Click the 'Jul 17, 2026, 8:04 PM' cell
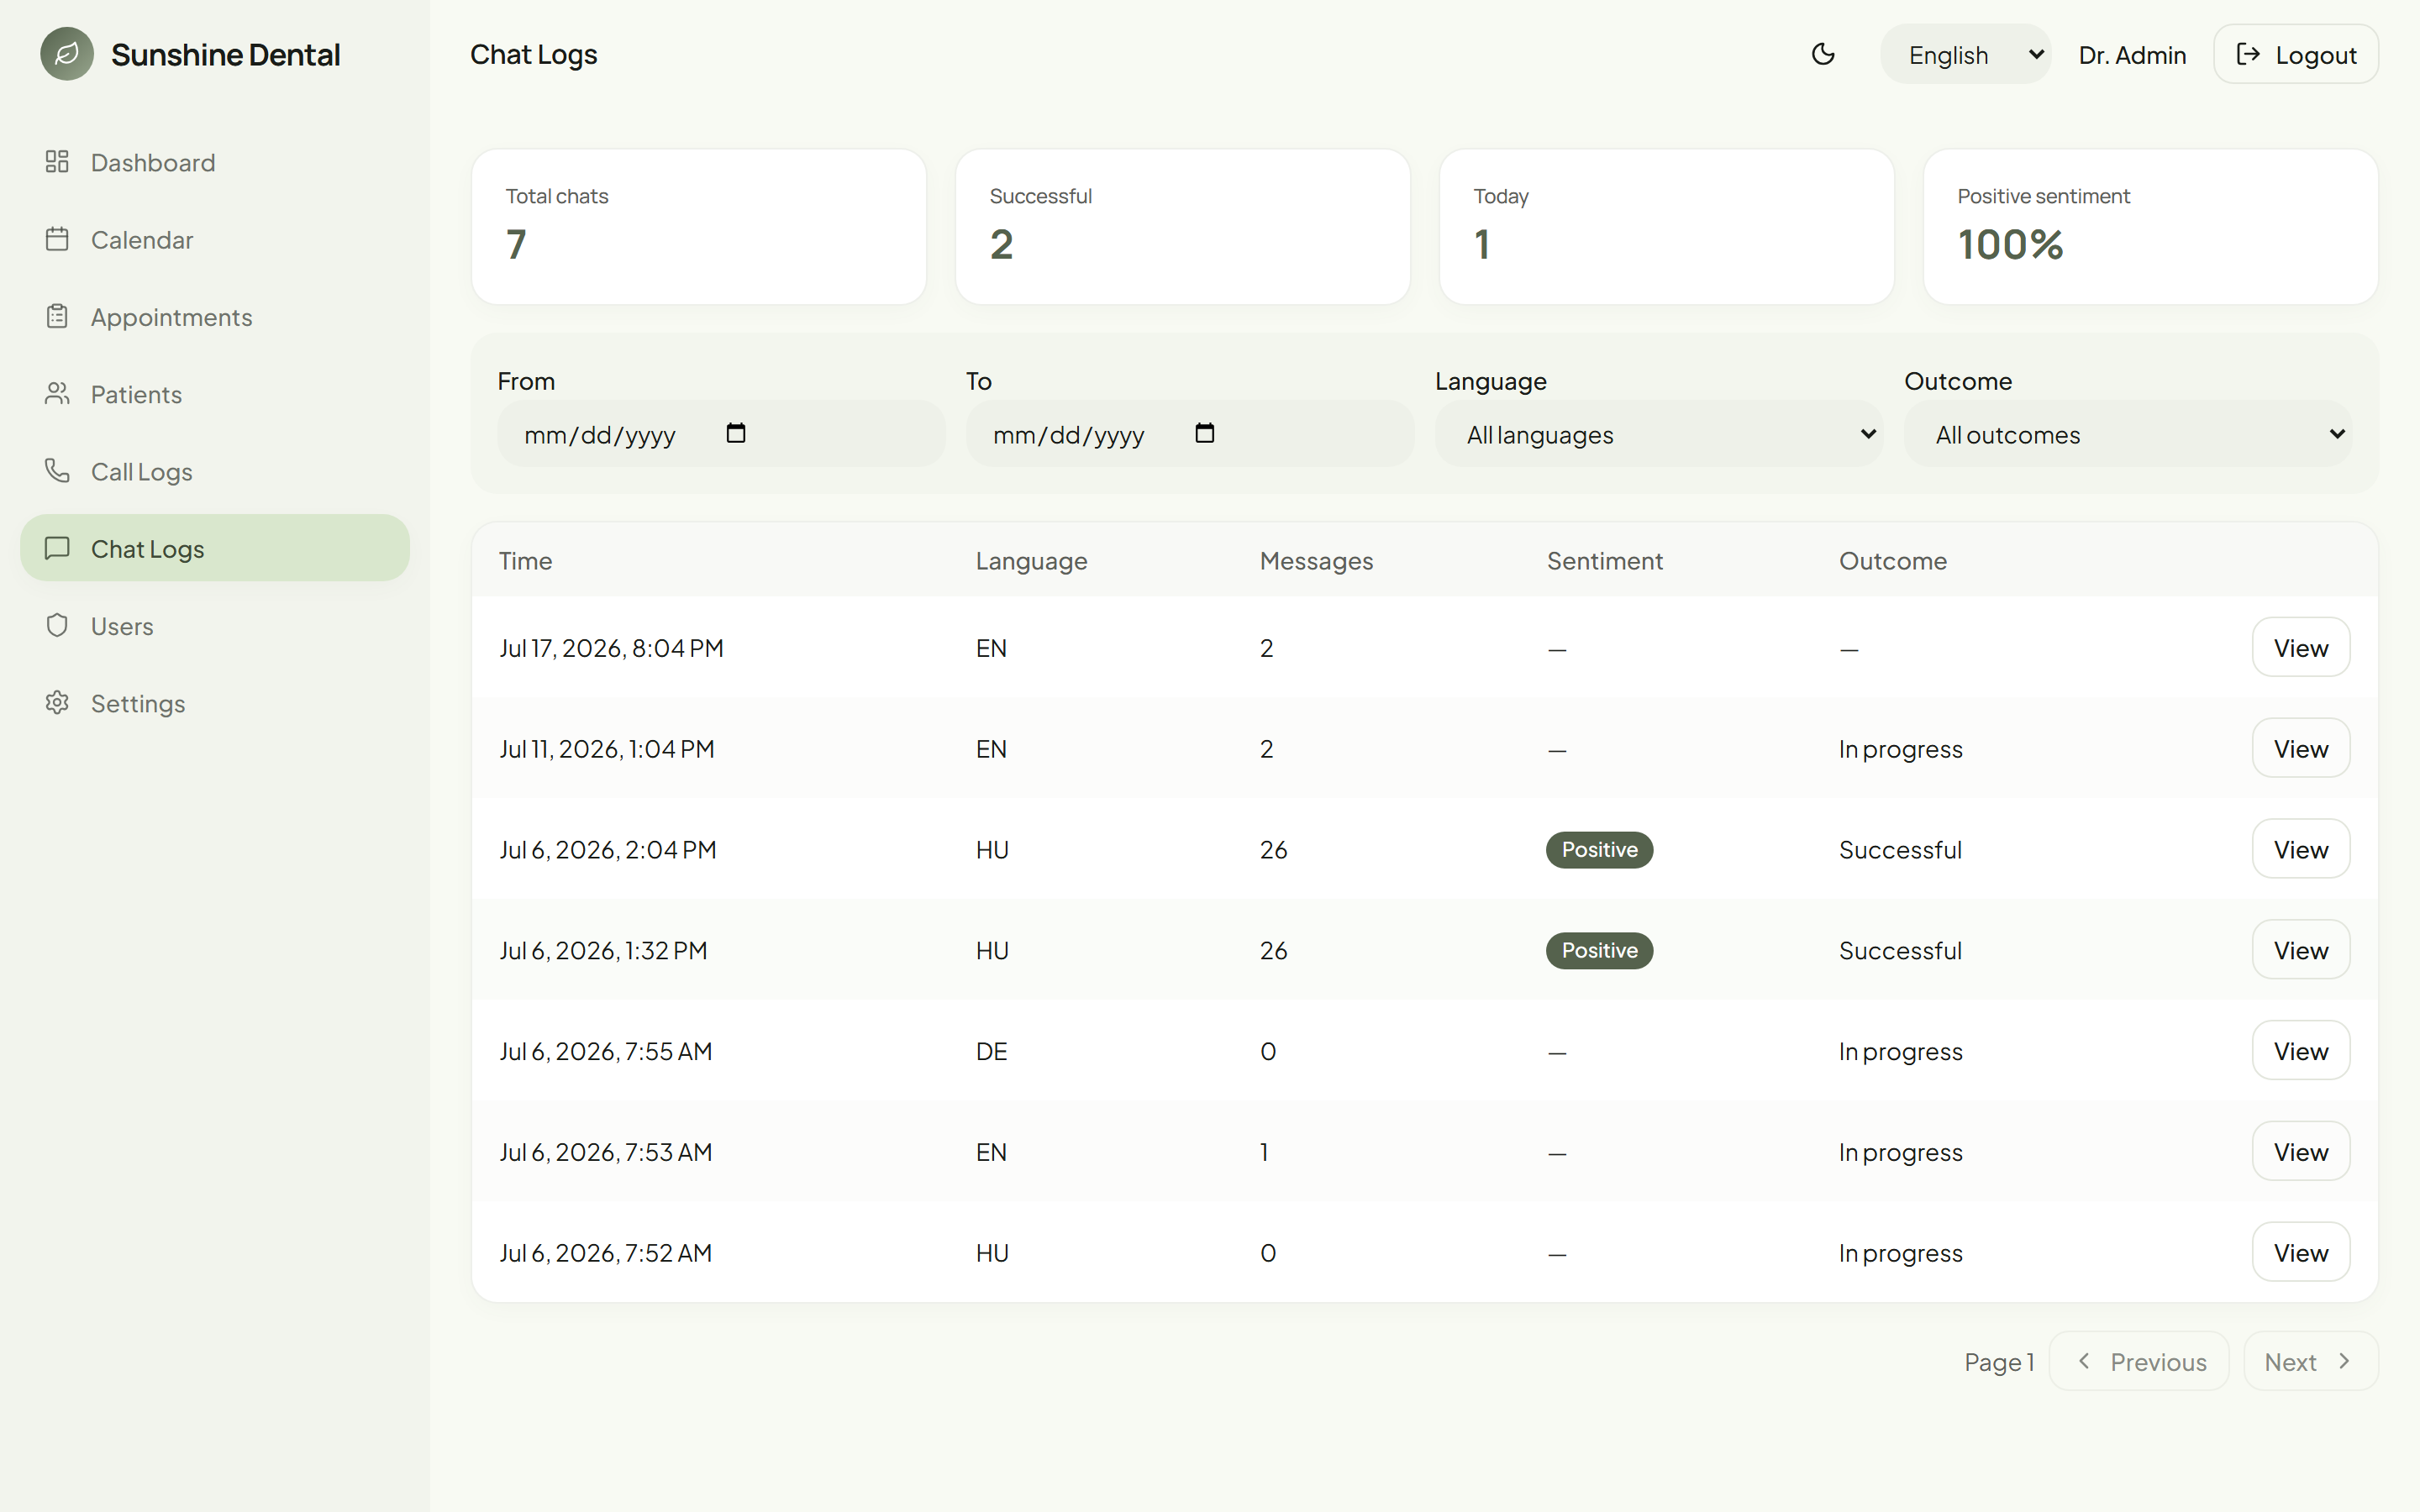 611,648
